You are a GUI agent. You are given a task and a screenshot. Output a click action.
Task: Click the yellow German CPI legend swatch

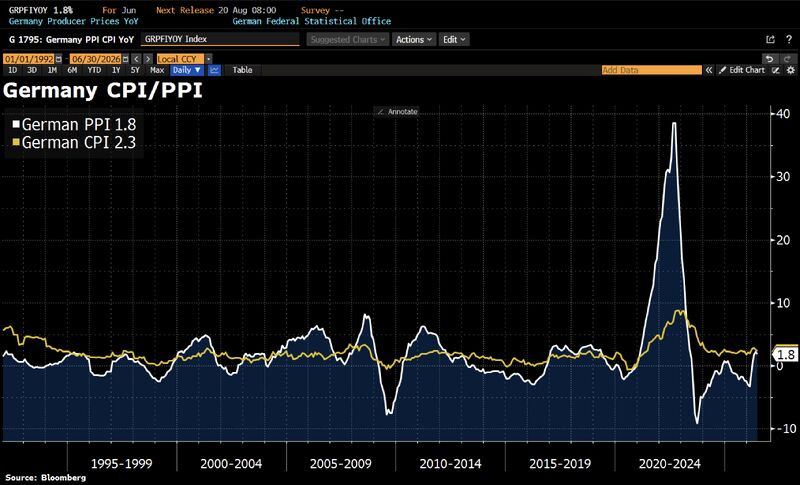[x=16, y=142]
